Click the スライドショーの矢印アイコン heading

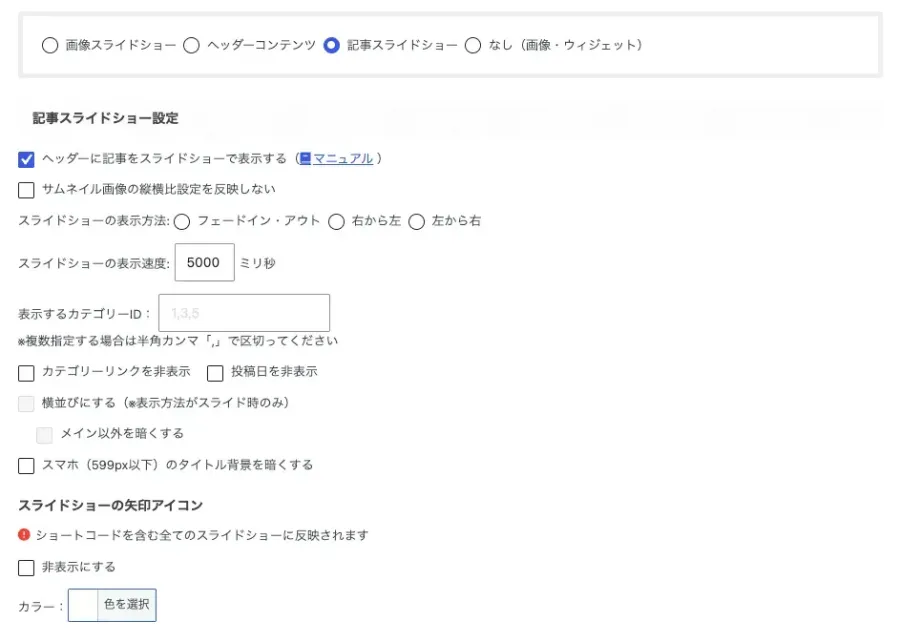[x=110, y=505]
